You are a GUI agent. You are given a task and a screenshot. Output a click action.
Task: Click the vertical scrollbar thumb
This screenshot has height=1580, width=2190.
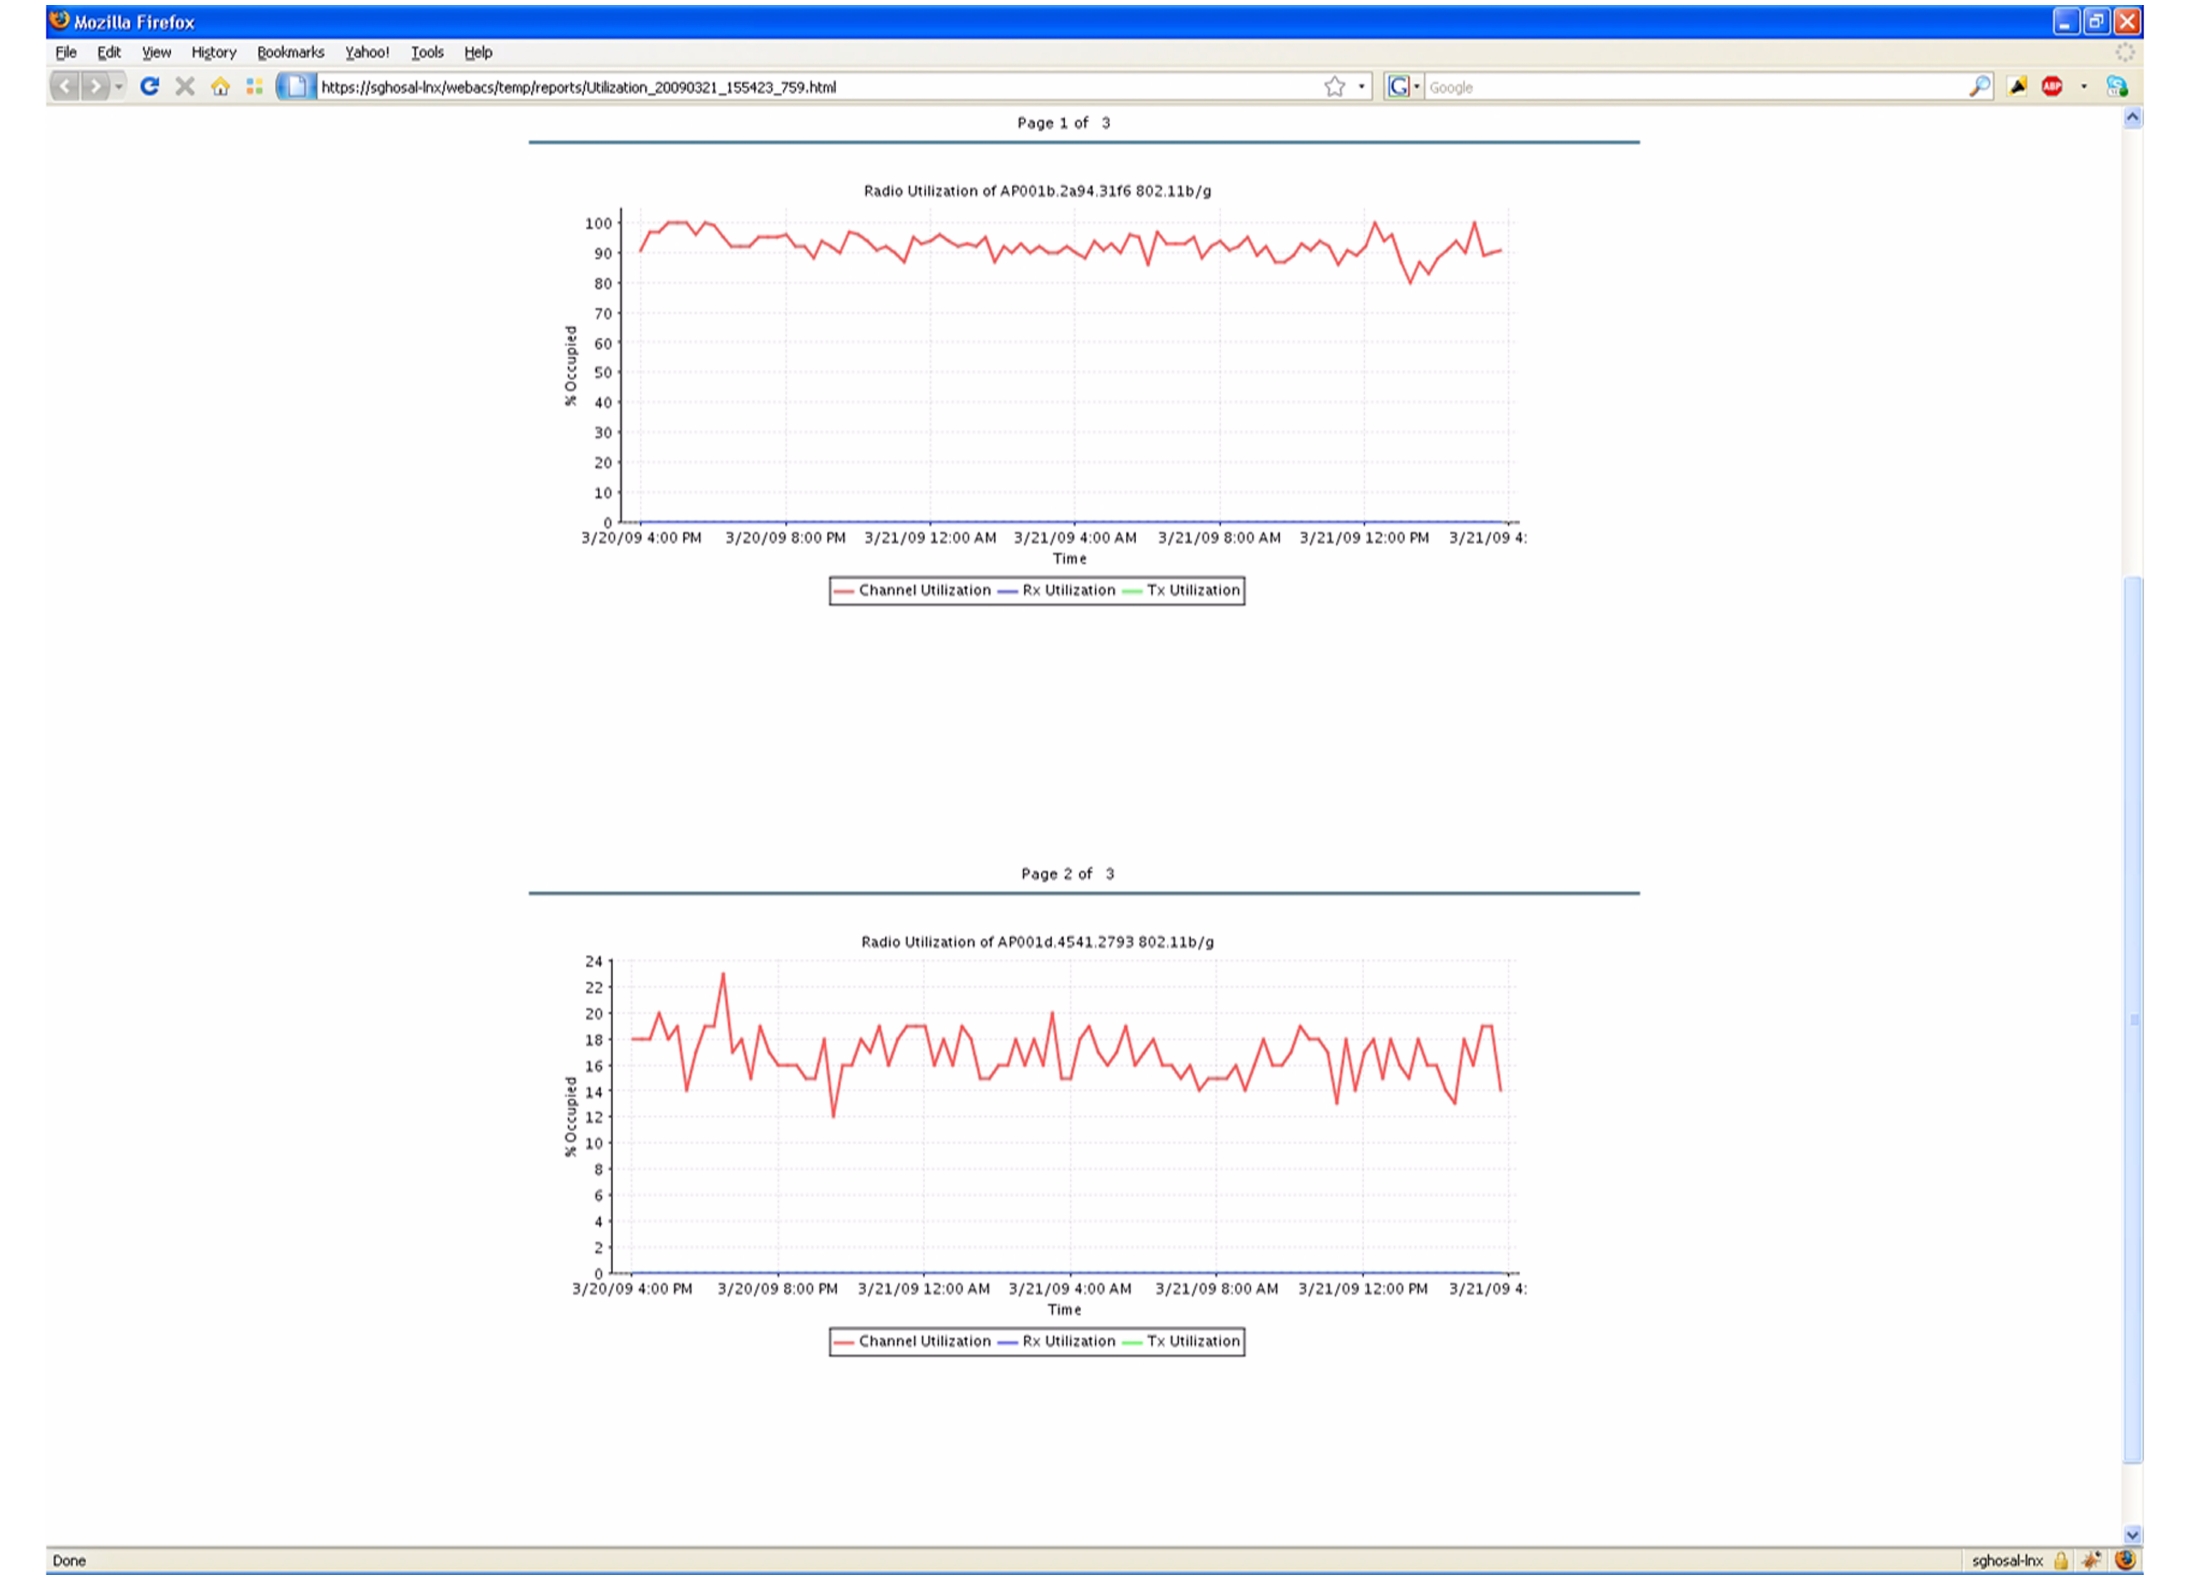[x=2132, y=1019]
